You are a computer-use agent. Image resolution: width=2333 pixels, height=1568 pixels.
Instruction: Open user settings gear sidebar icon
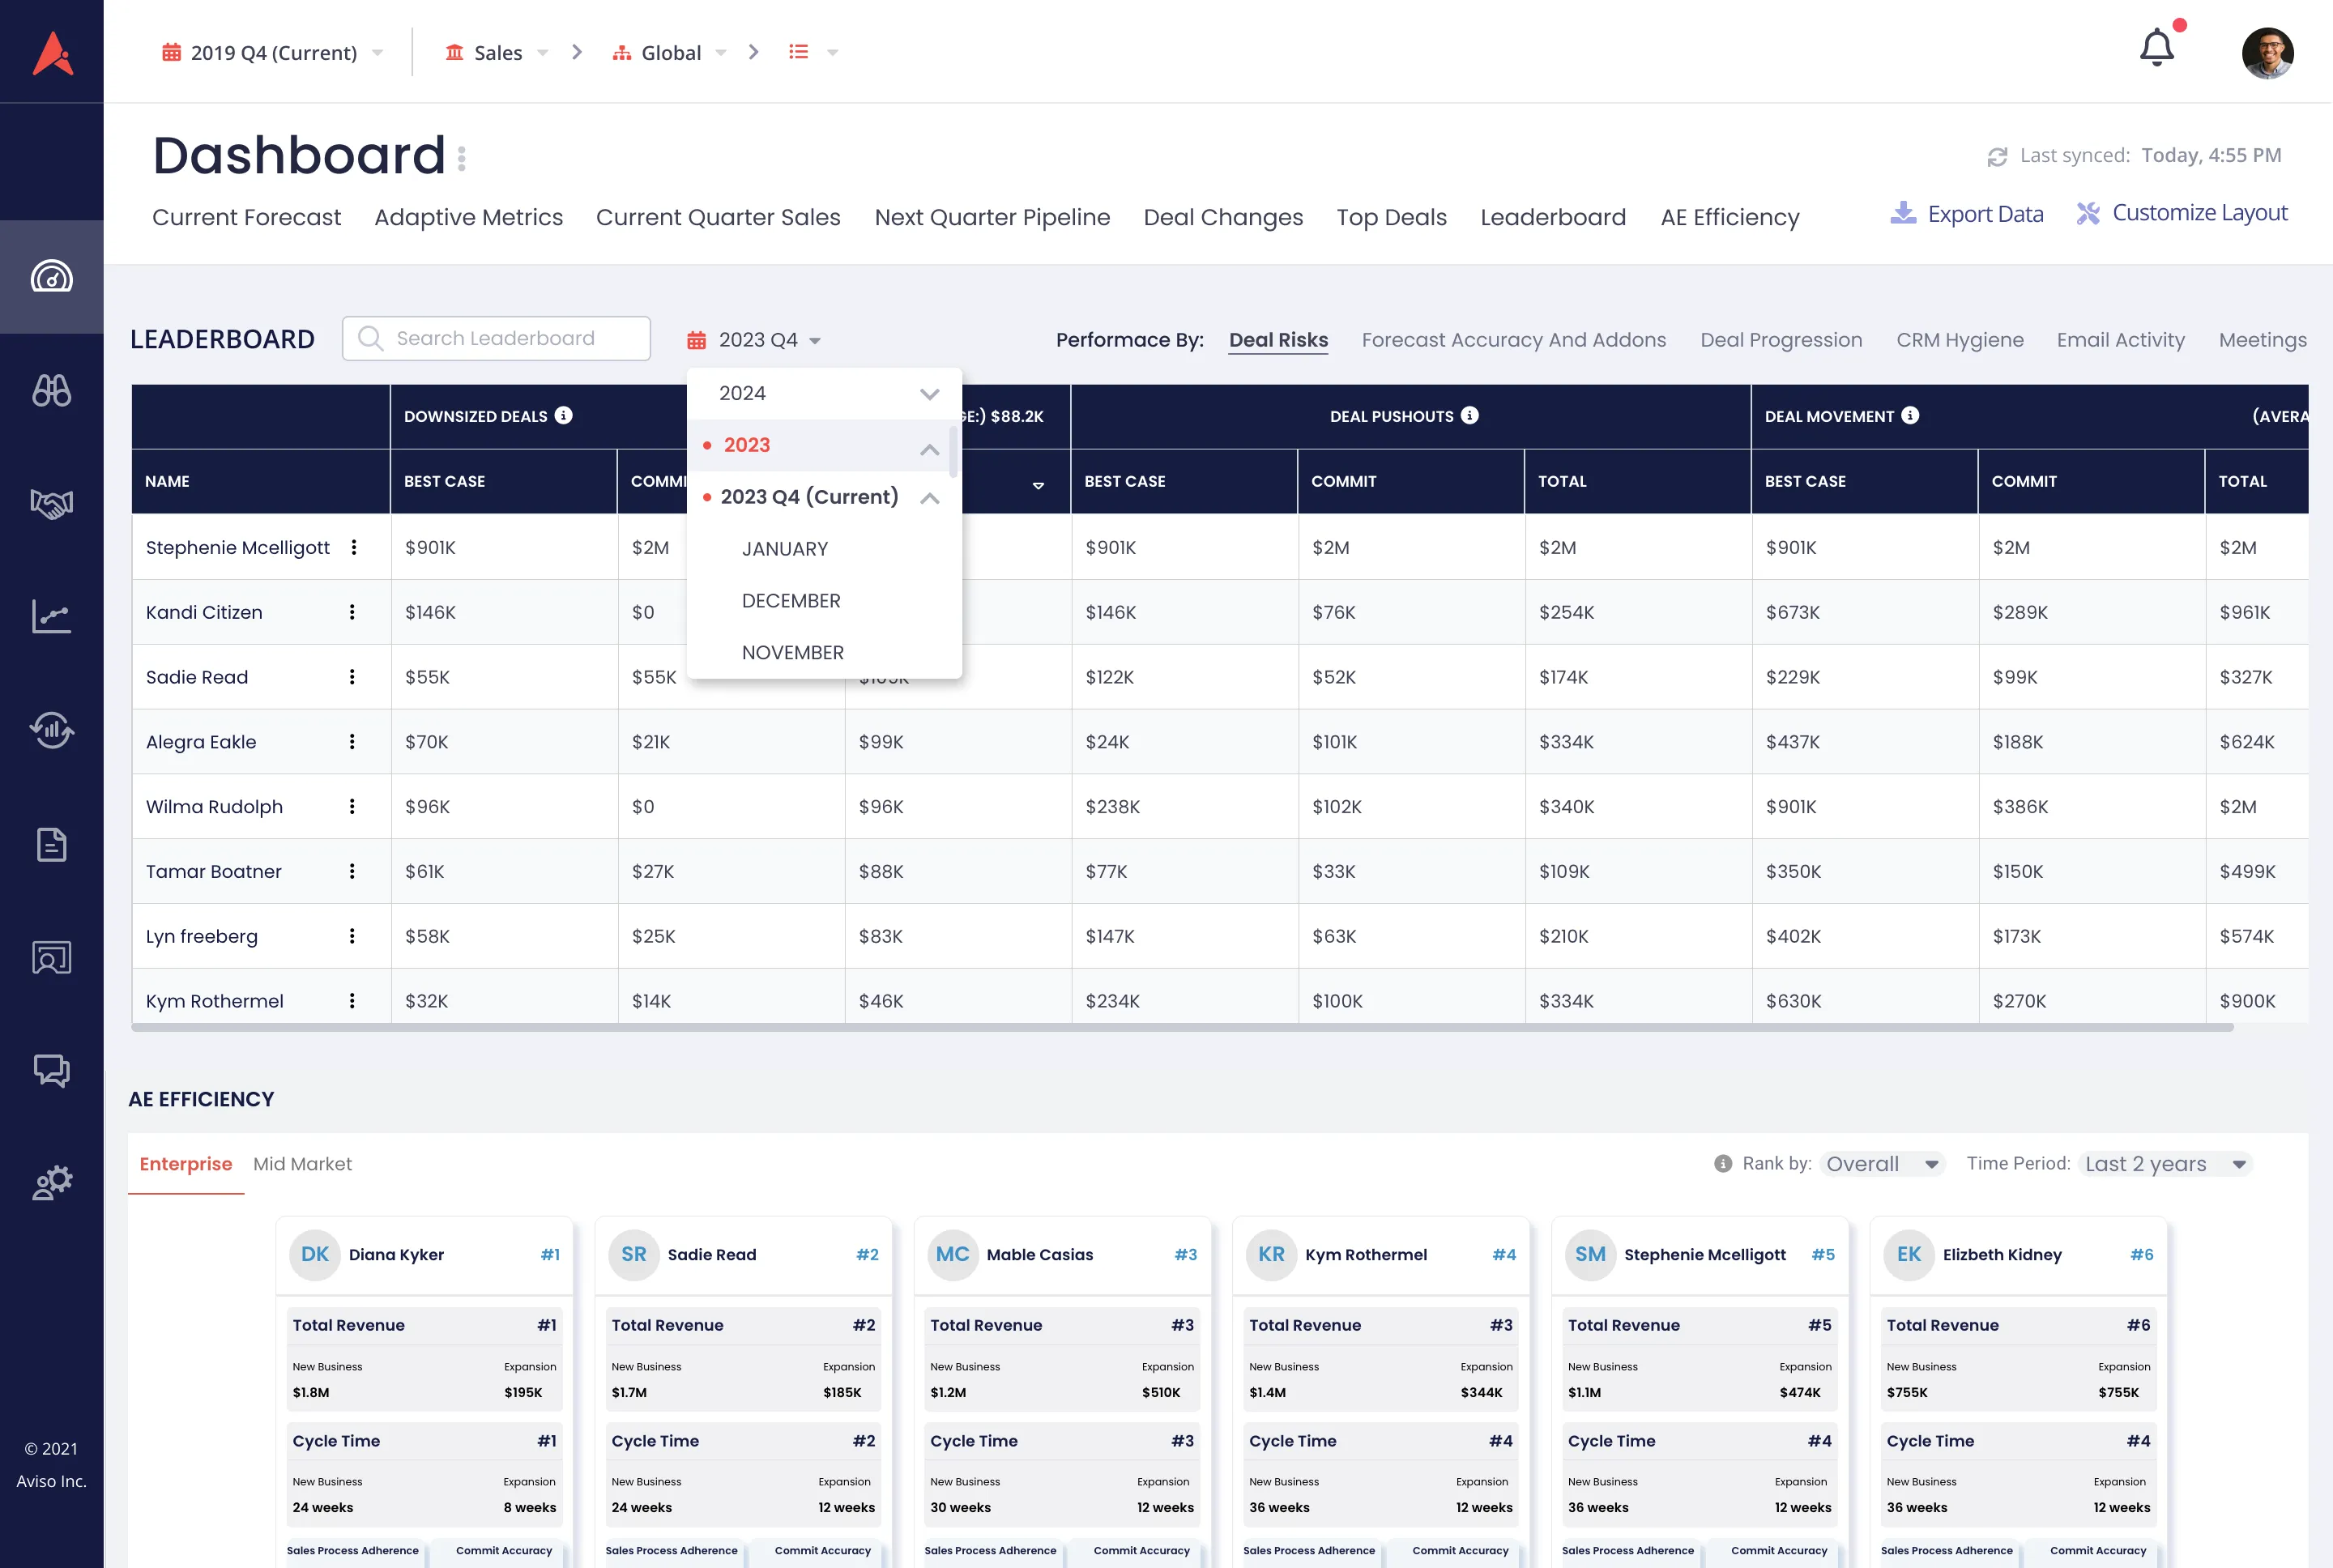tap(51, 1183)
